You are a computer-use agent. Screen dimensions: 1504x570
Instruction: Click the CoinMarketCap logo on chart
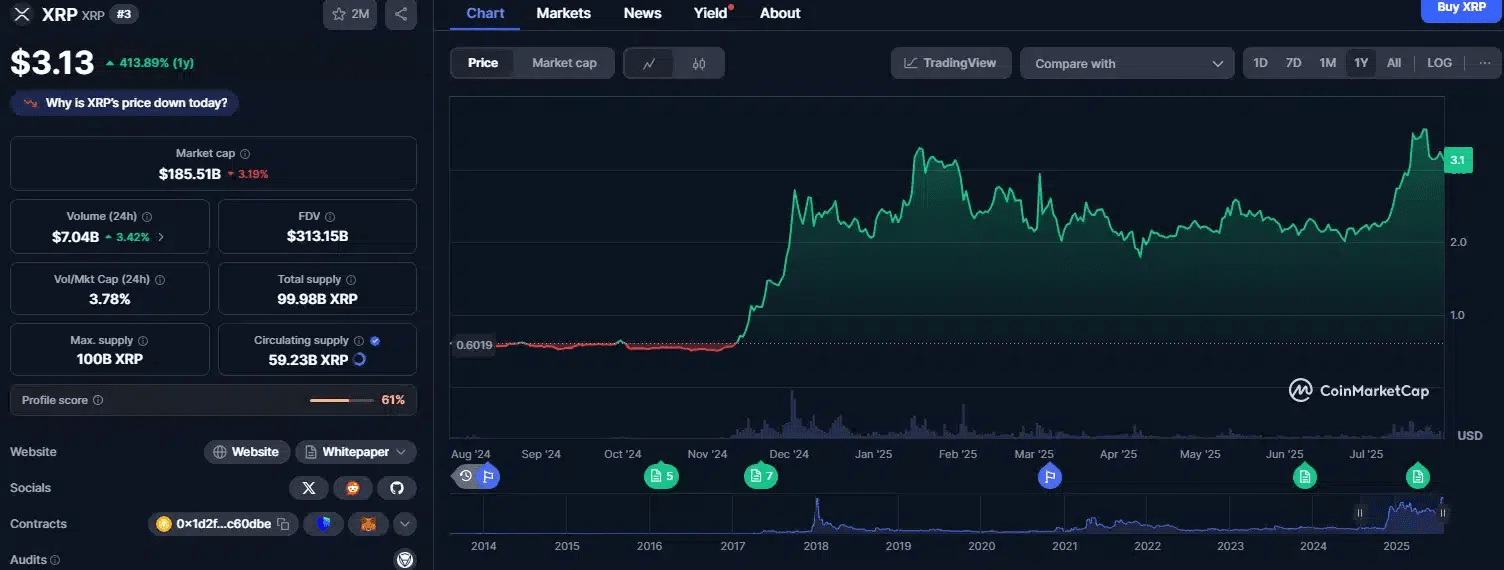click(x=1358, y=391)
